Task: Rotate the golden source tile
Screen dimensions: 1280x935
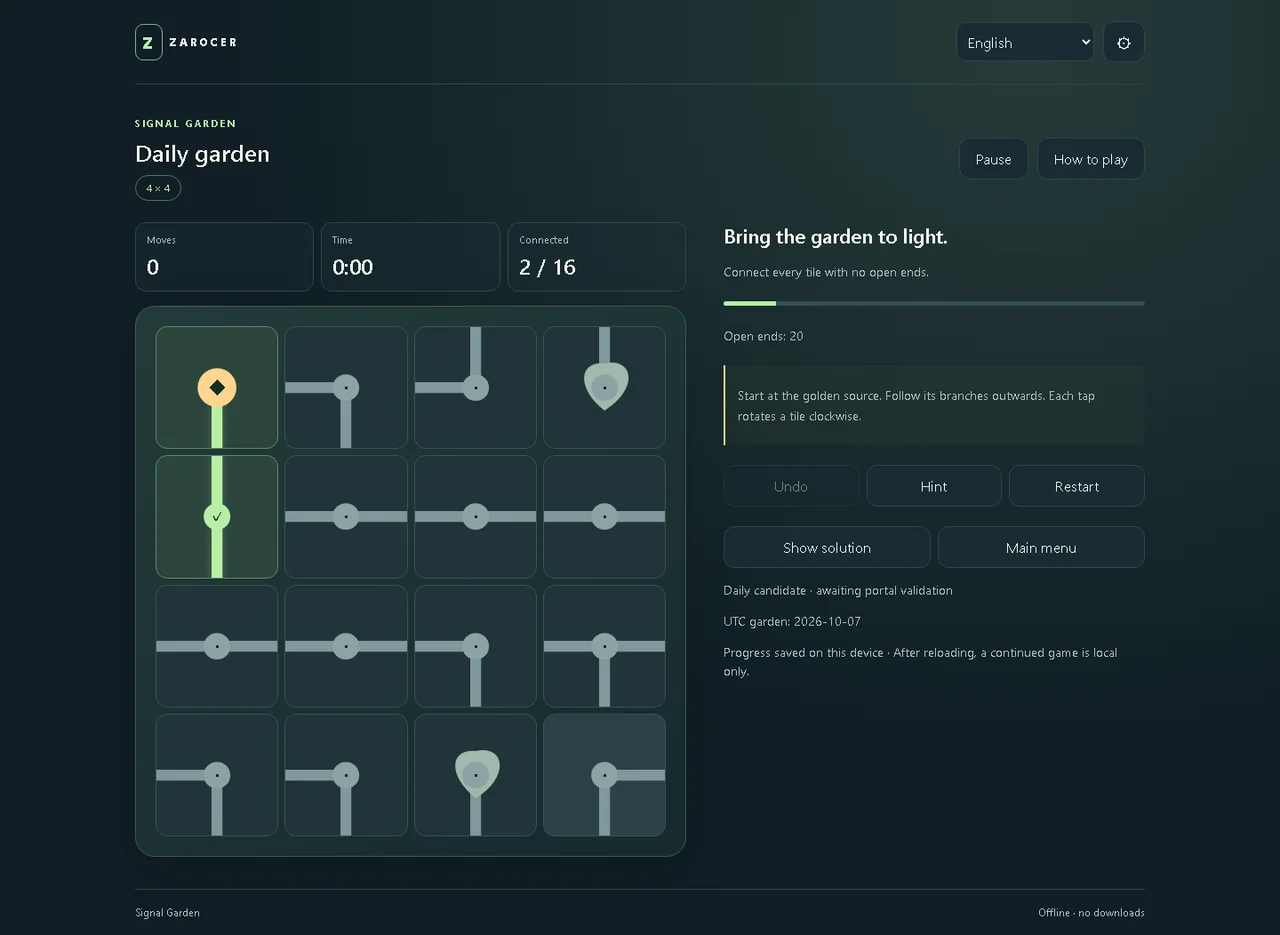Action: 217,387
